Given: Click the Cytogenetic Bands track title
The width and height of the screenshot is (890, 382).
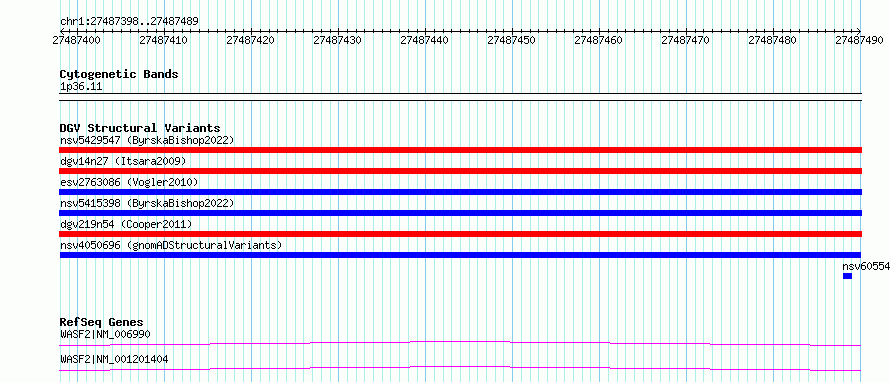Looking at the screenshot, I should coord(119,74).
